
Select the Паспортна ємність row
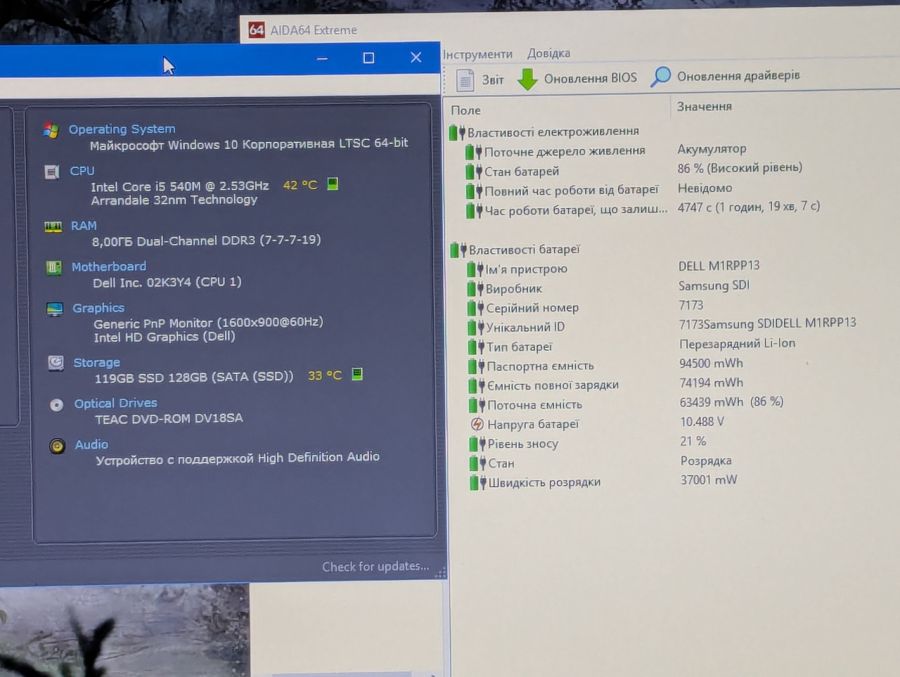pos(606,365)
